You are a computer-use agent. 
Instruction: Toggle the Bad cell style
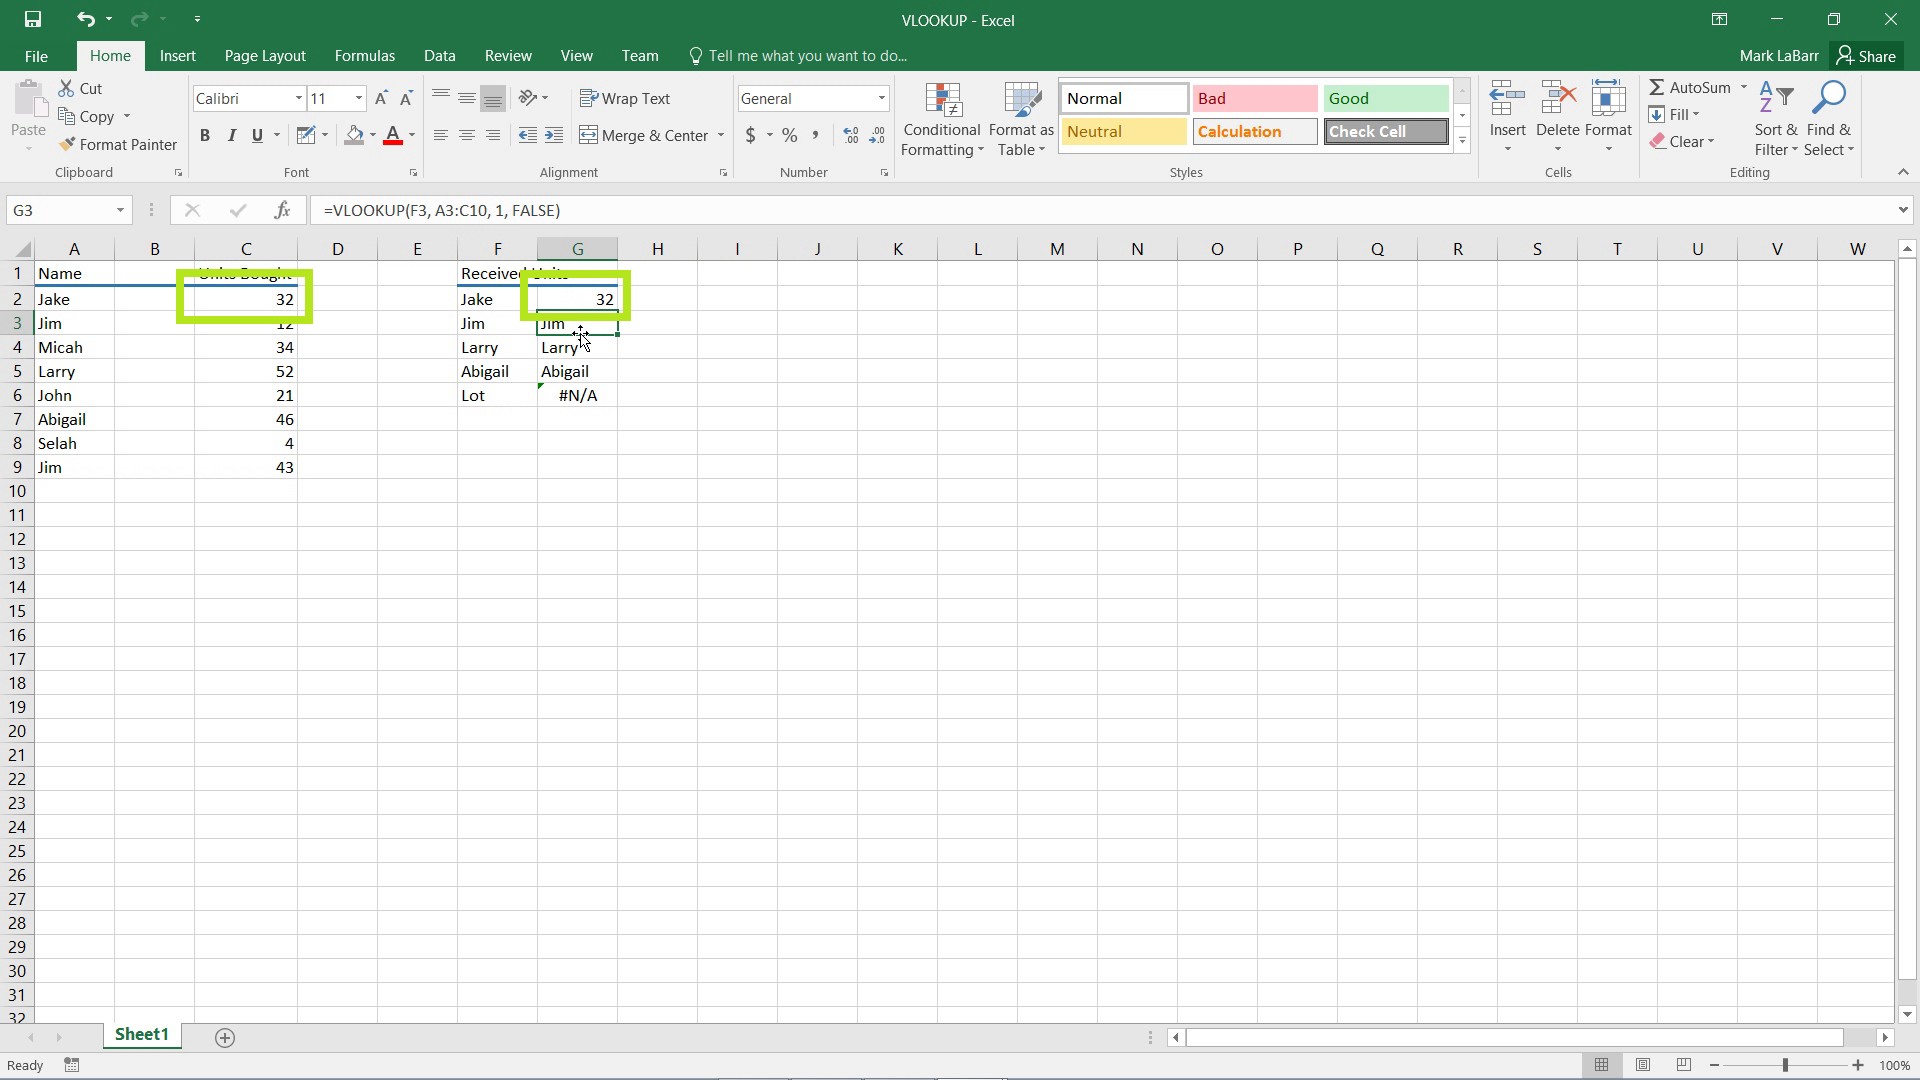pyautogui.click(x=1253, y=98)
